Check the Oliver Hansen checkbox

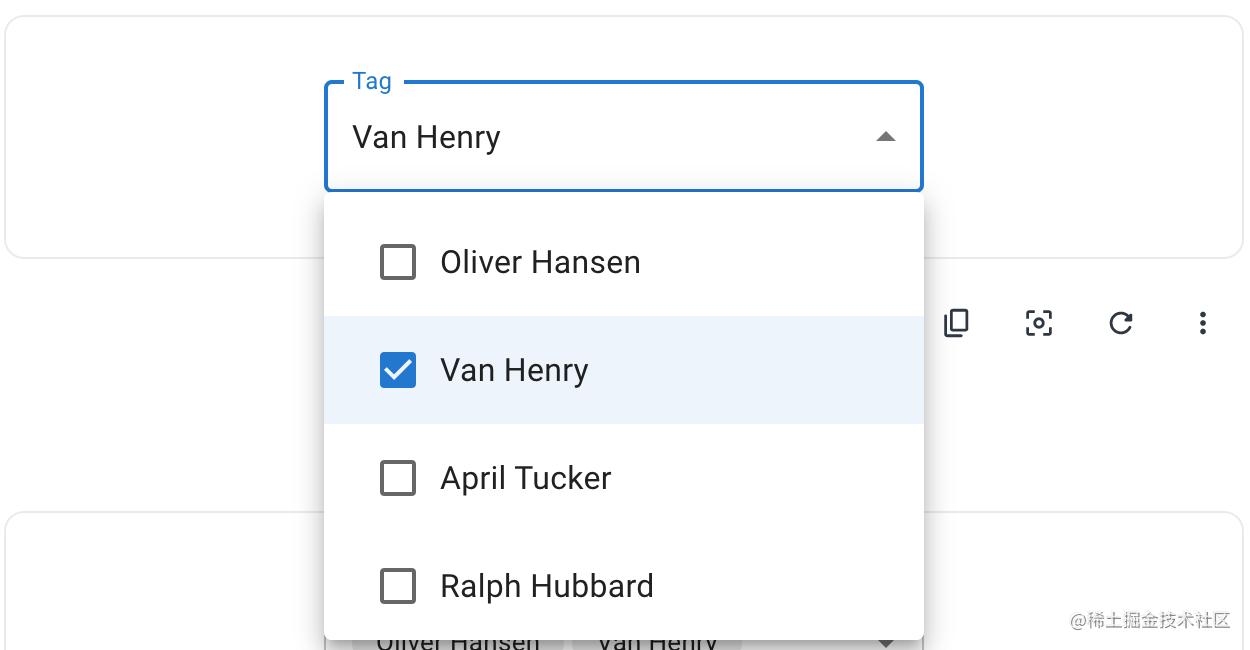(x=398, y=263)
